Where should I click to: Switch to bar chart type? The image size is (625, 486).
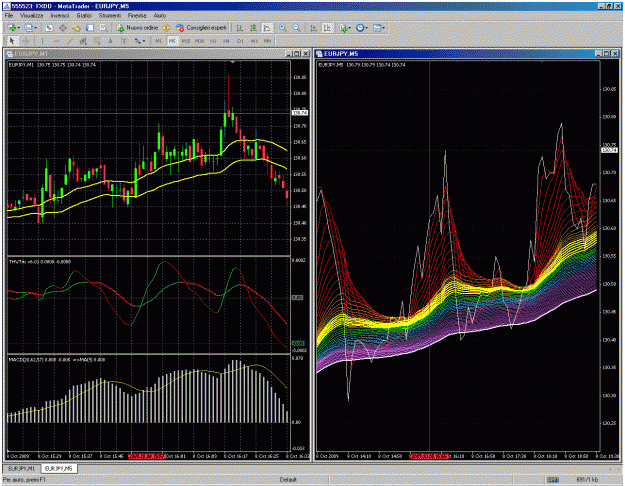click(x=240, y=28)
